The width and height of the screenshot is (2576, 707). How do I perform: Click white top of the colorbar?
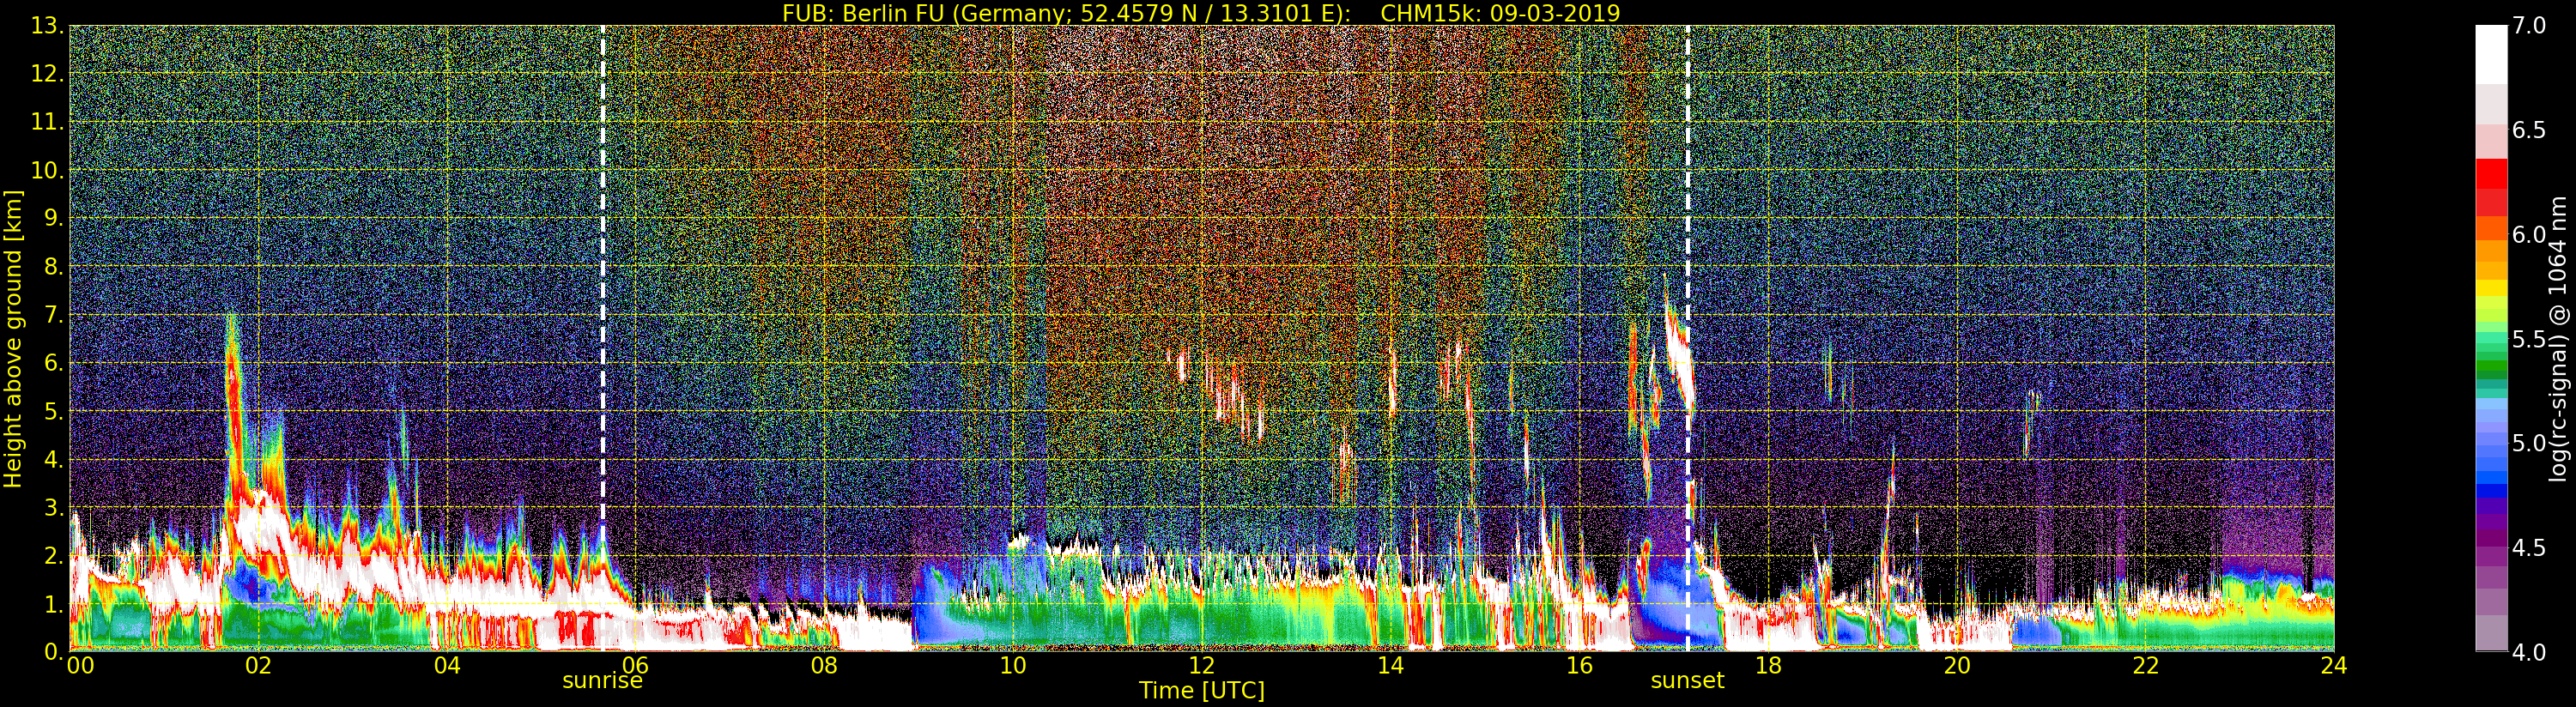click(2490, 55)
